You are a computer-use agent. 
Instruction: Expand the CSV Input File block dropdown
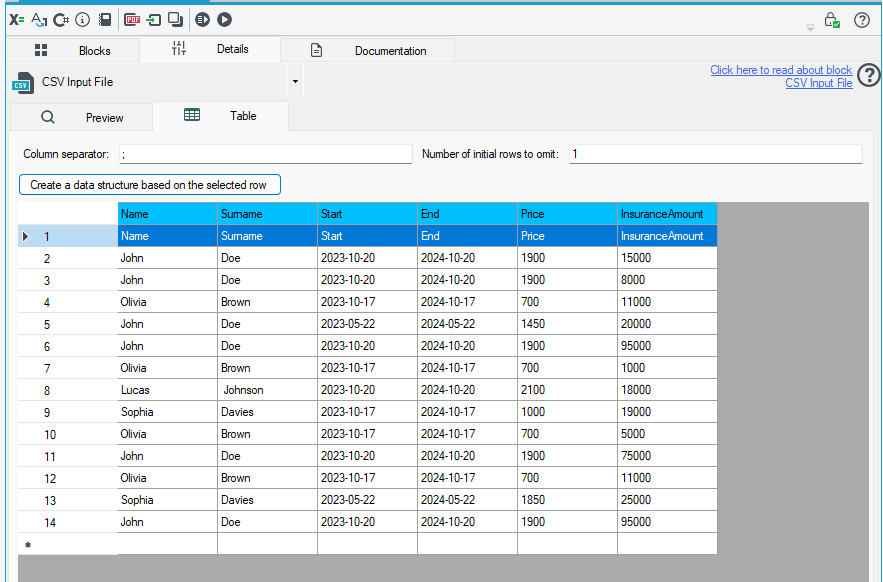click(x=295, y=82)
